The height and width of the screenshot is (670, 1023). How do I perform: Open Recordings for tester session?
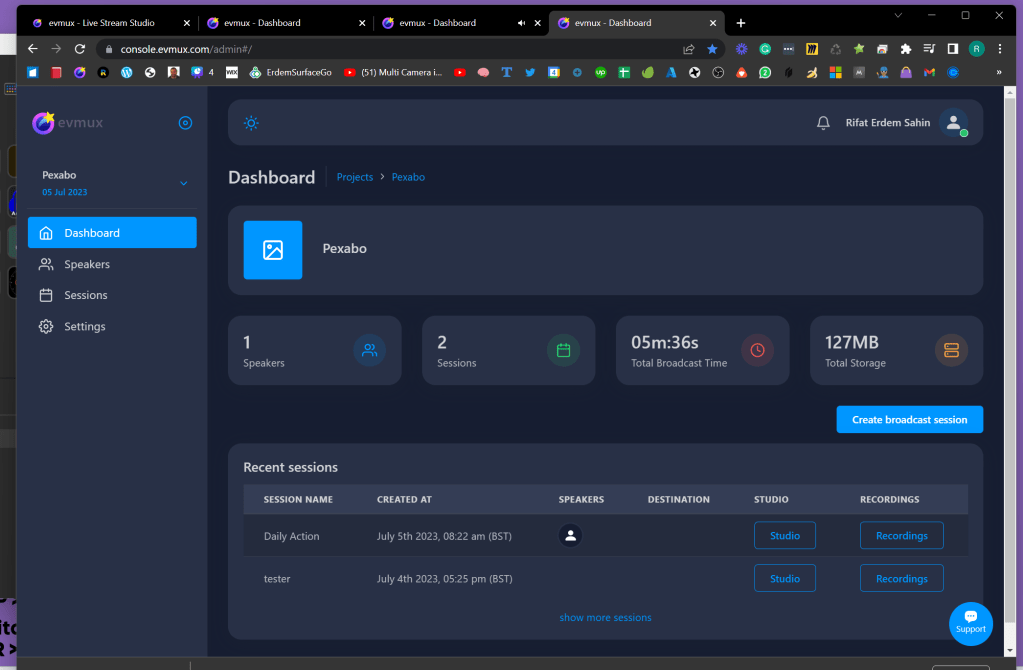point(902,579)
